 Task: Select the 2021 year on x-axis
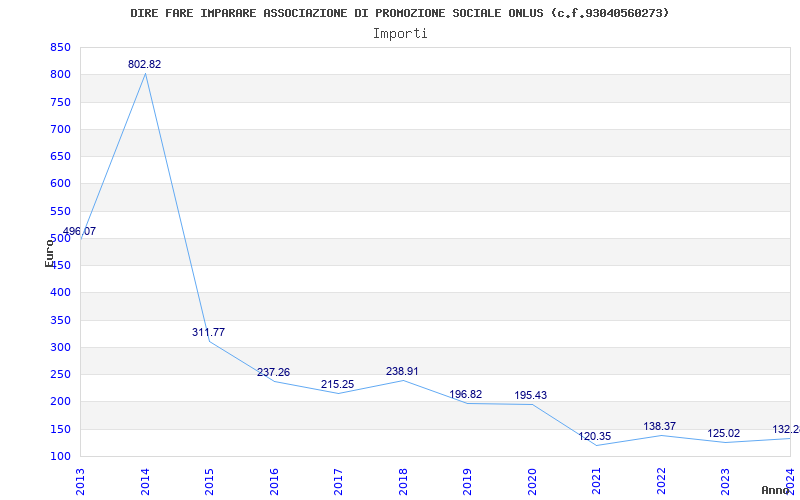pyautogui.click(x=595, y=480)
